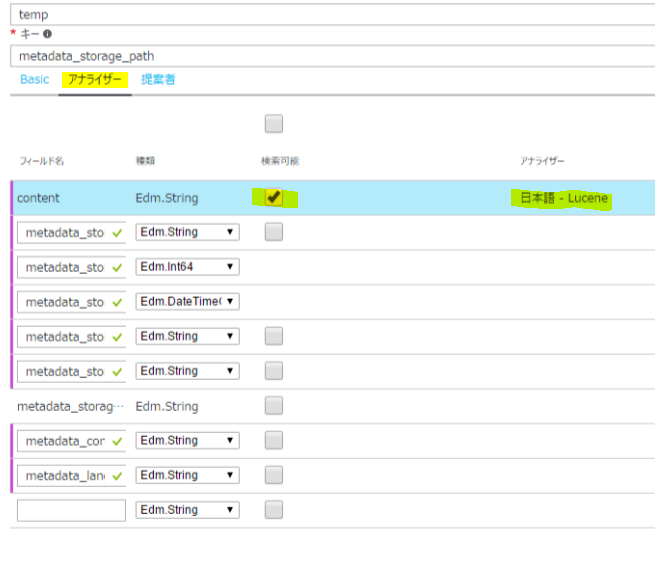Screen dimensions: 655x582
Task: Click the 検索可能 column header
Action: [280, 161]
